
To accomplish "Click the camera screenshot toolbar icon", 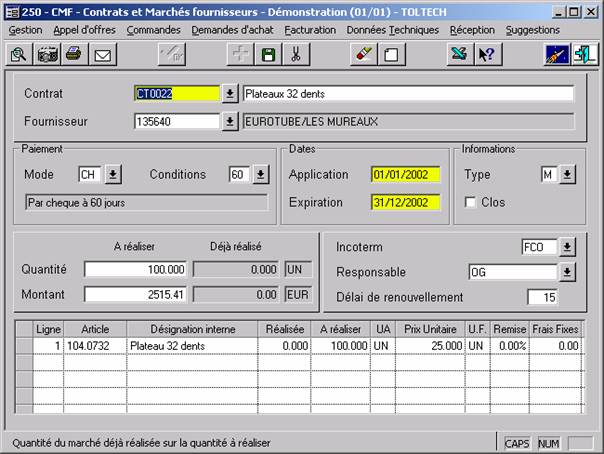I will pos(47,54).
